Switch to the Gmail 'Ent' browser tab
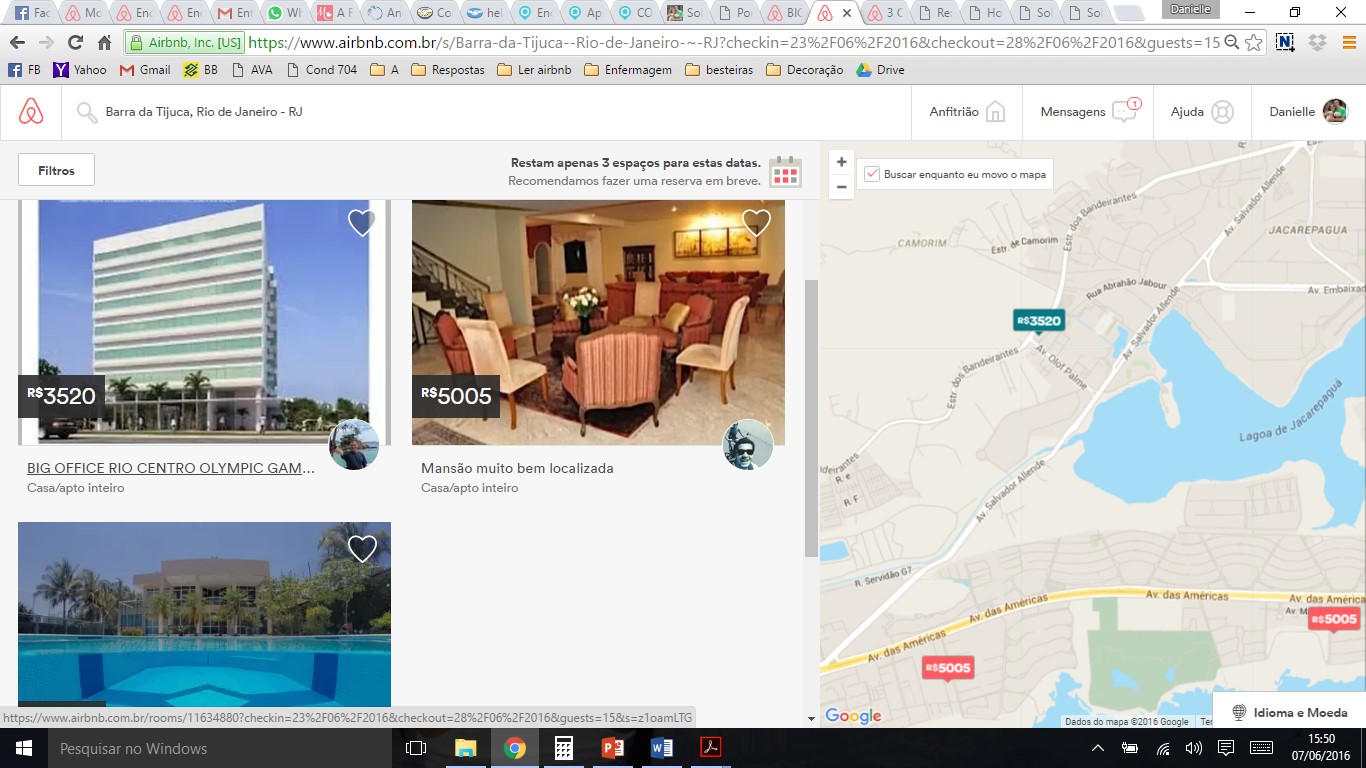 236,14
